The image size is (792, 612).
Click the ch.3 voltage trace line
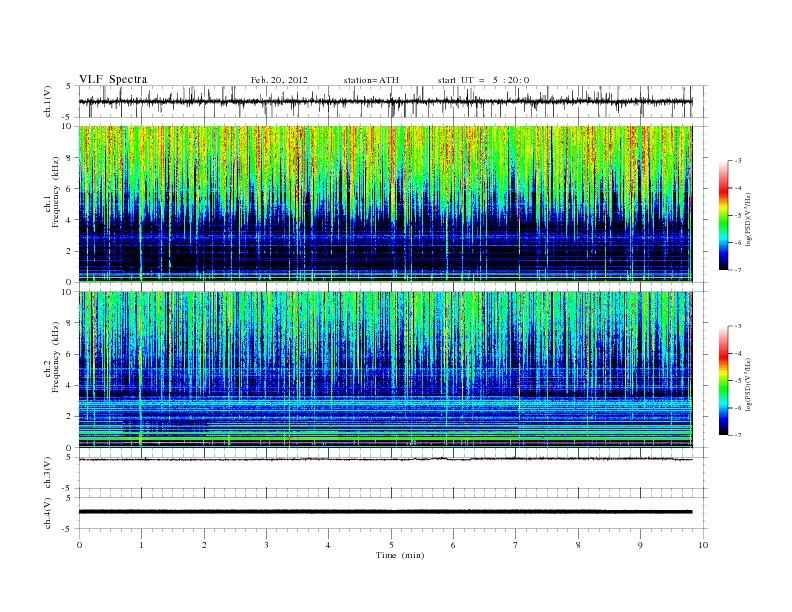point(385,459)
